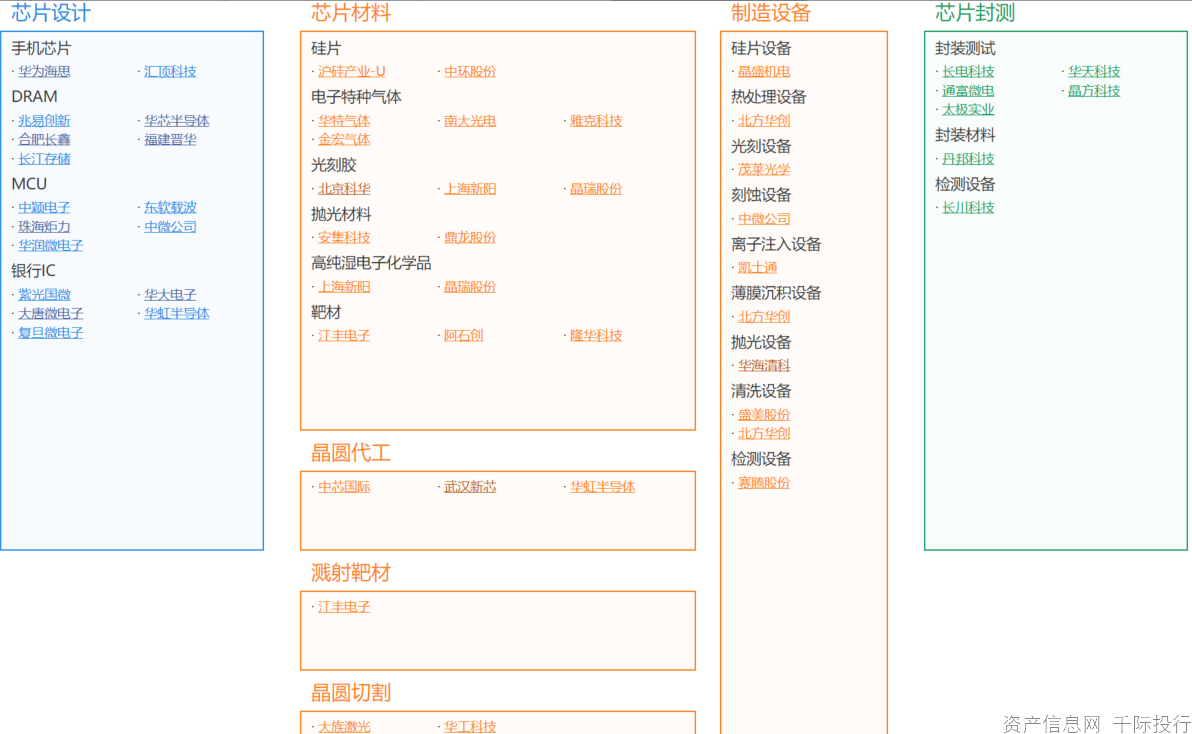Select 盛美股份 under 清洗设备
1192x734 pixels.
coord(764,415)
